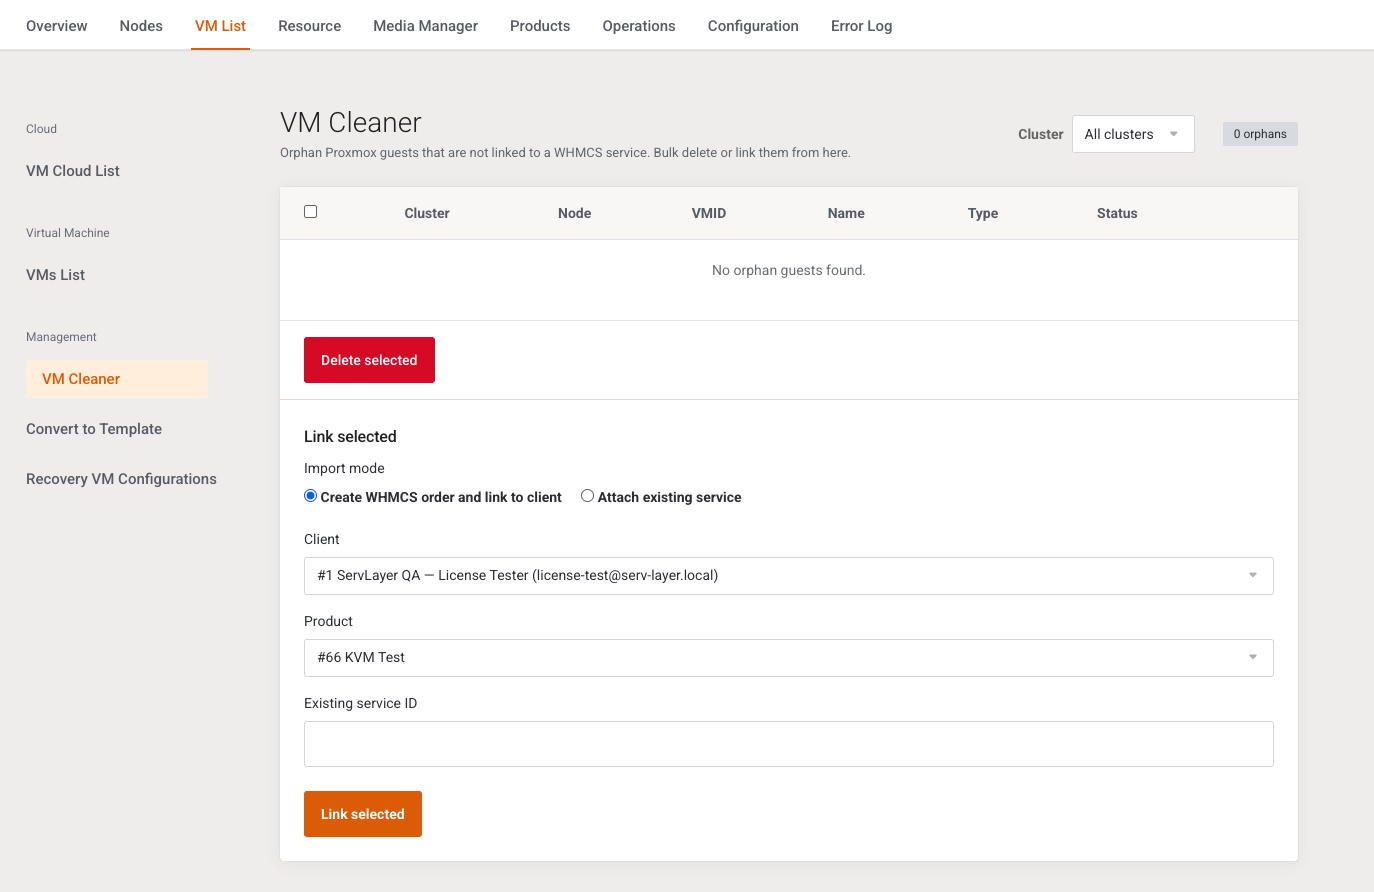This screenshot has width=1374, height=892.
Task: Expand the All clusters dropdown
Action: tap(1133, 134)
